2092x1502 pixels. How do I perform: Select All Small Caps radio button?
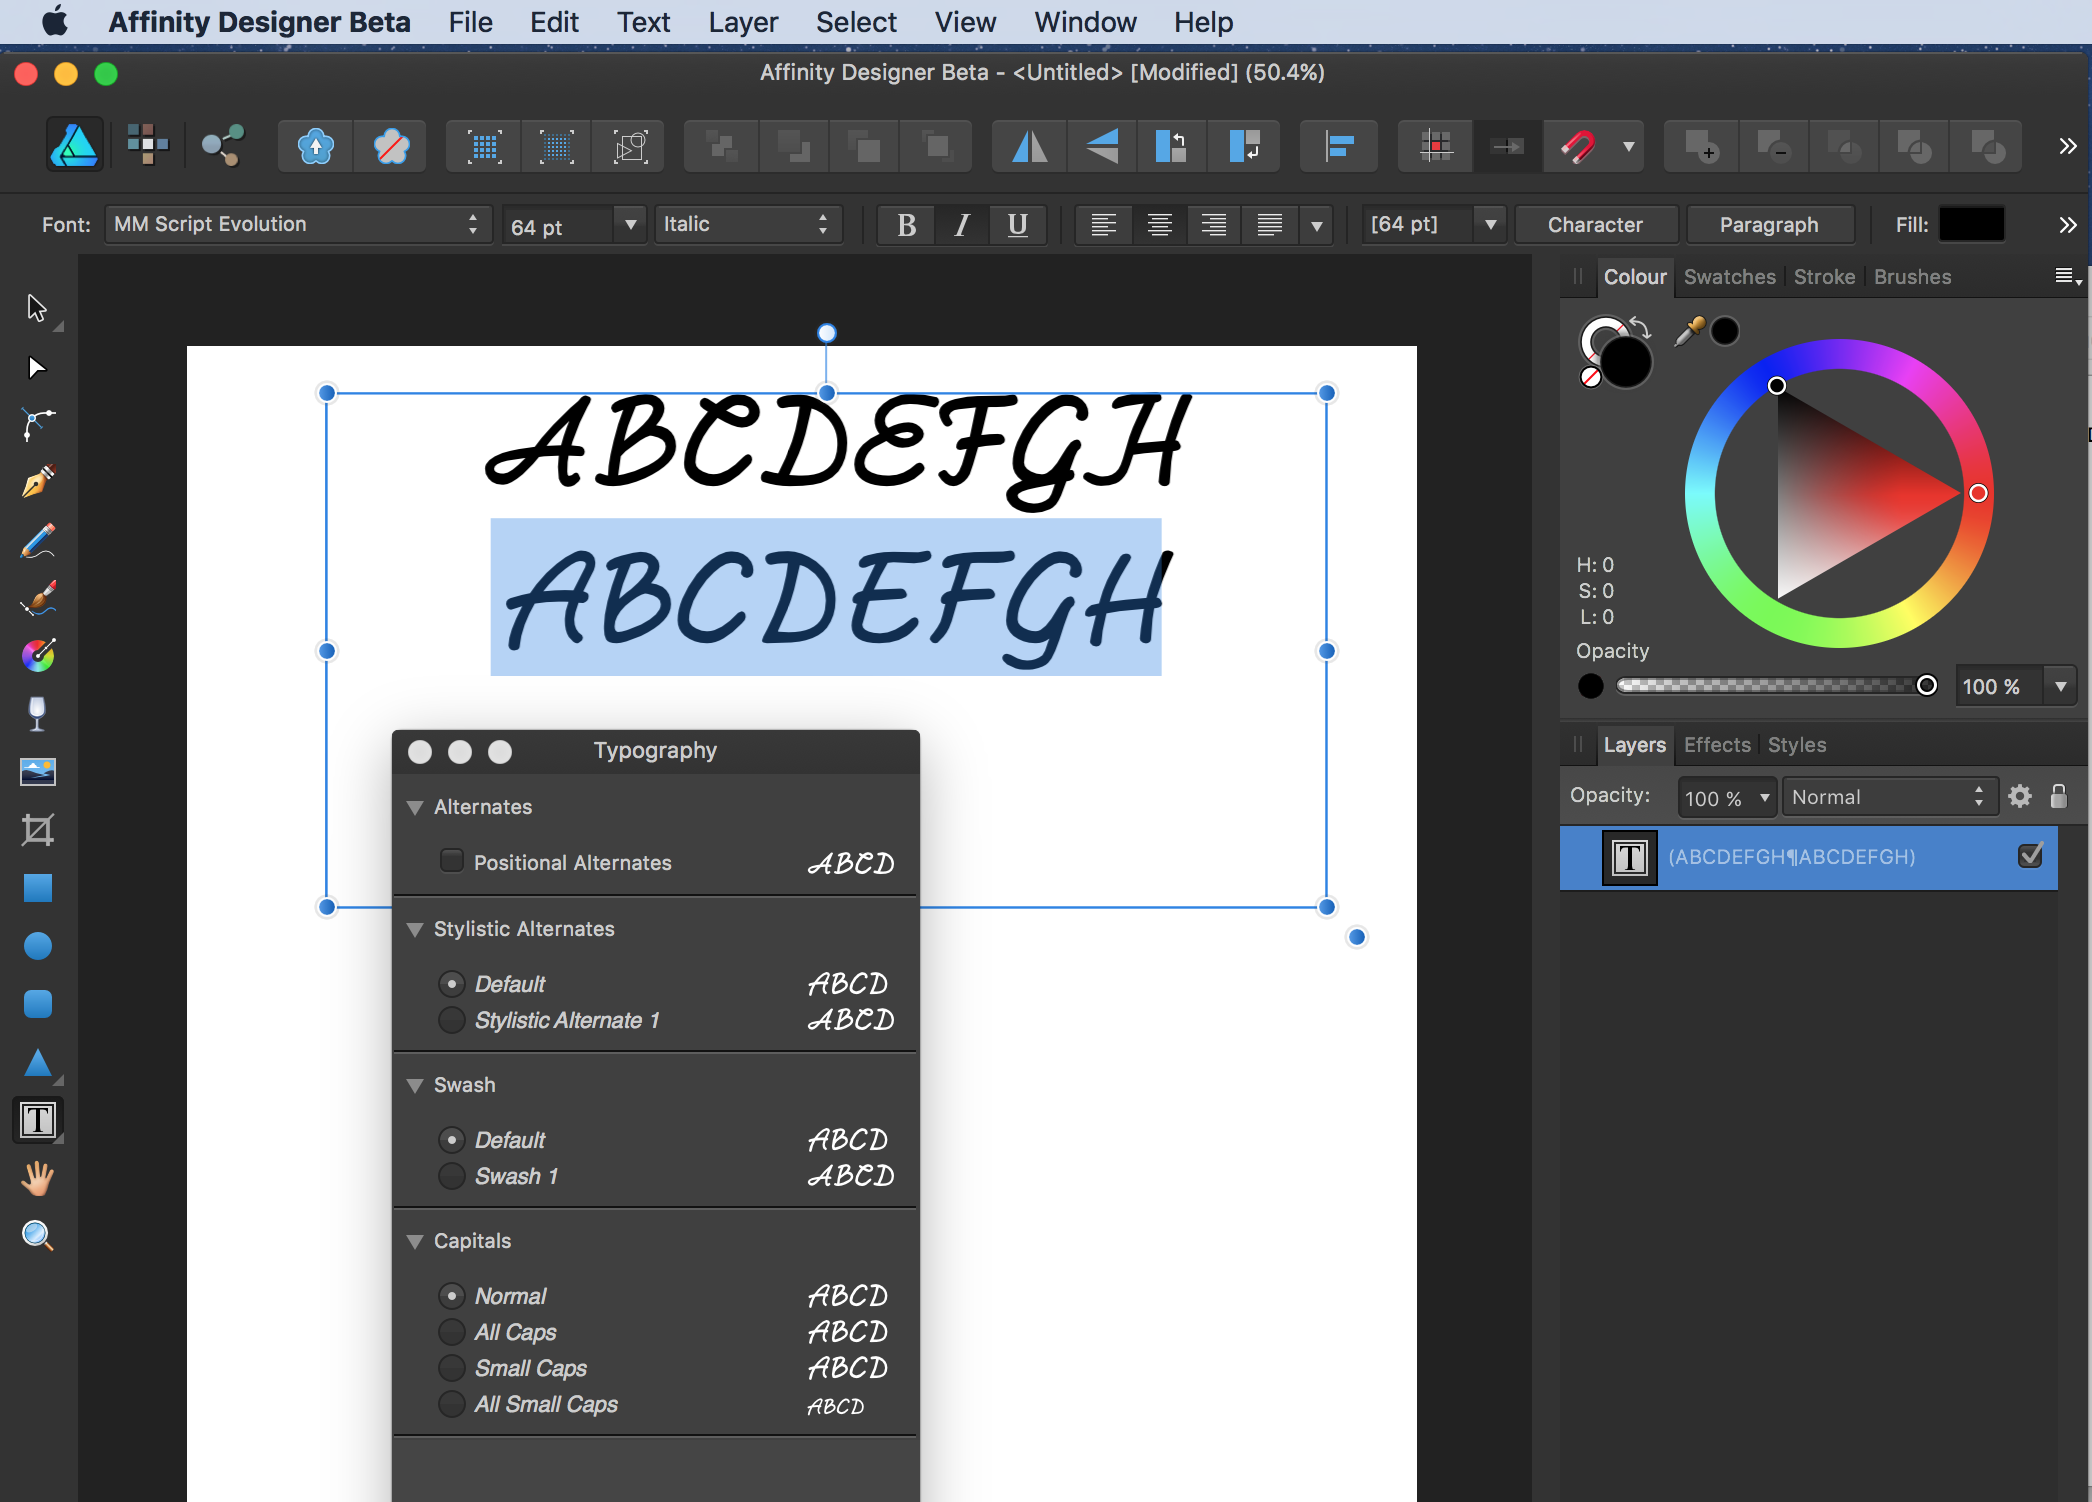(x=452, y=1404)
